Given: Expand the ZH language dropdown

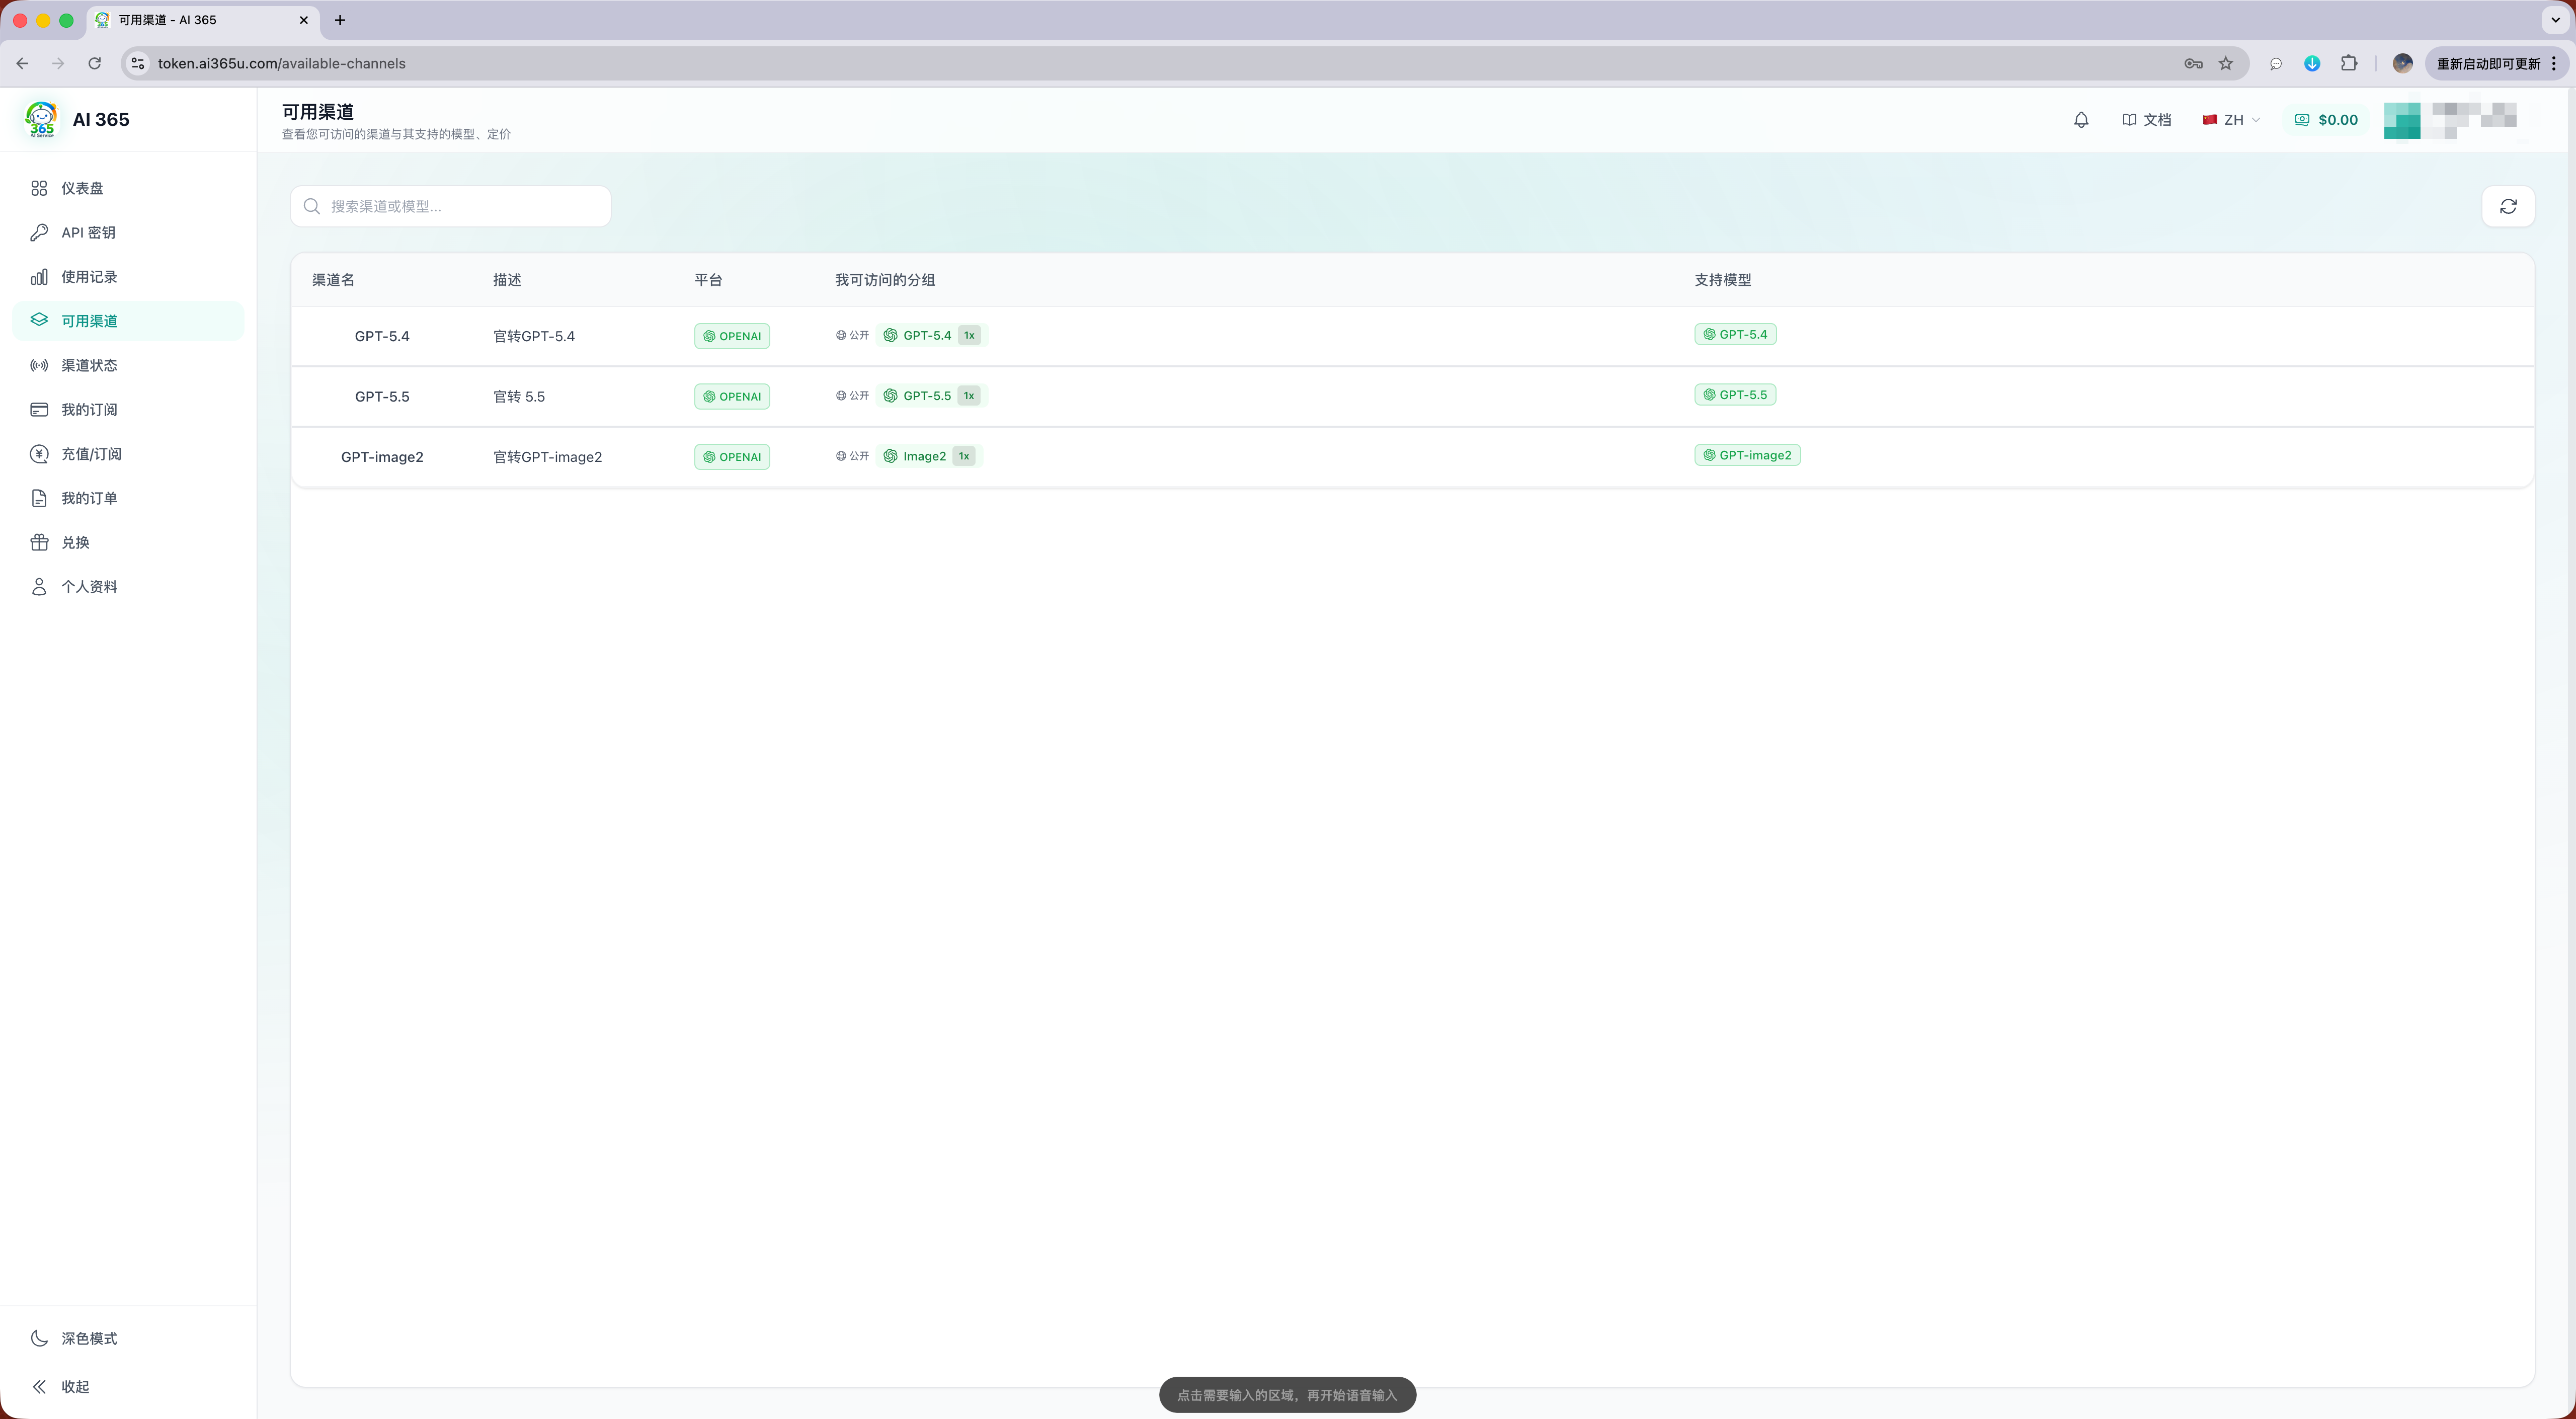Looking at the screenshot, I should click(2231, 119).
